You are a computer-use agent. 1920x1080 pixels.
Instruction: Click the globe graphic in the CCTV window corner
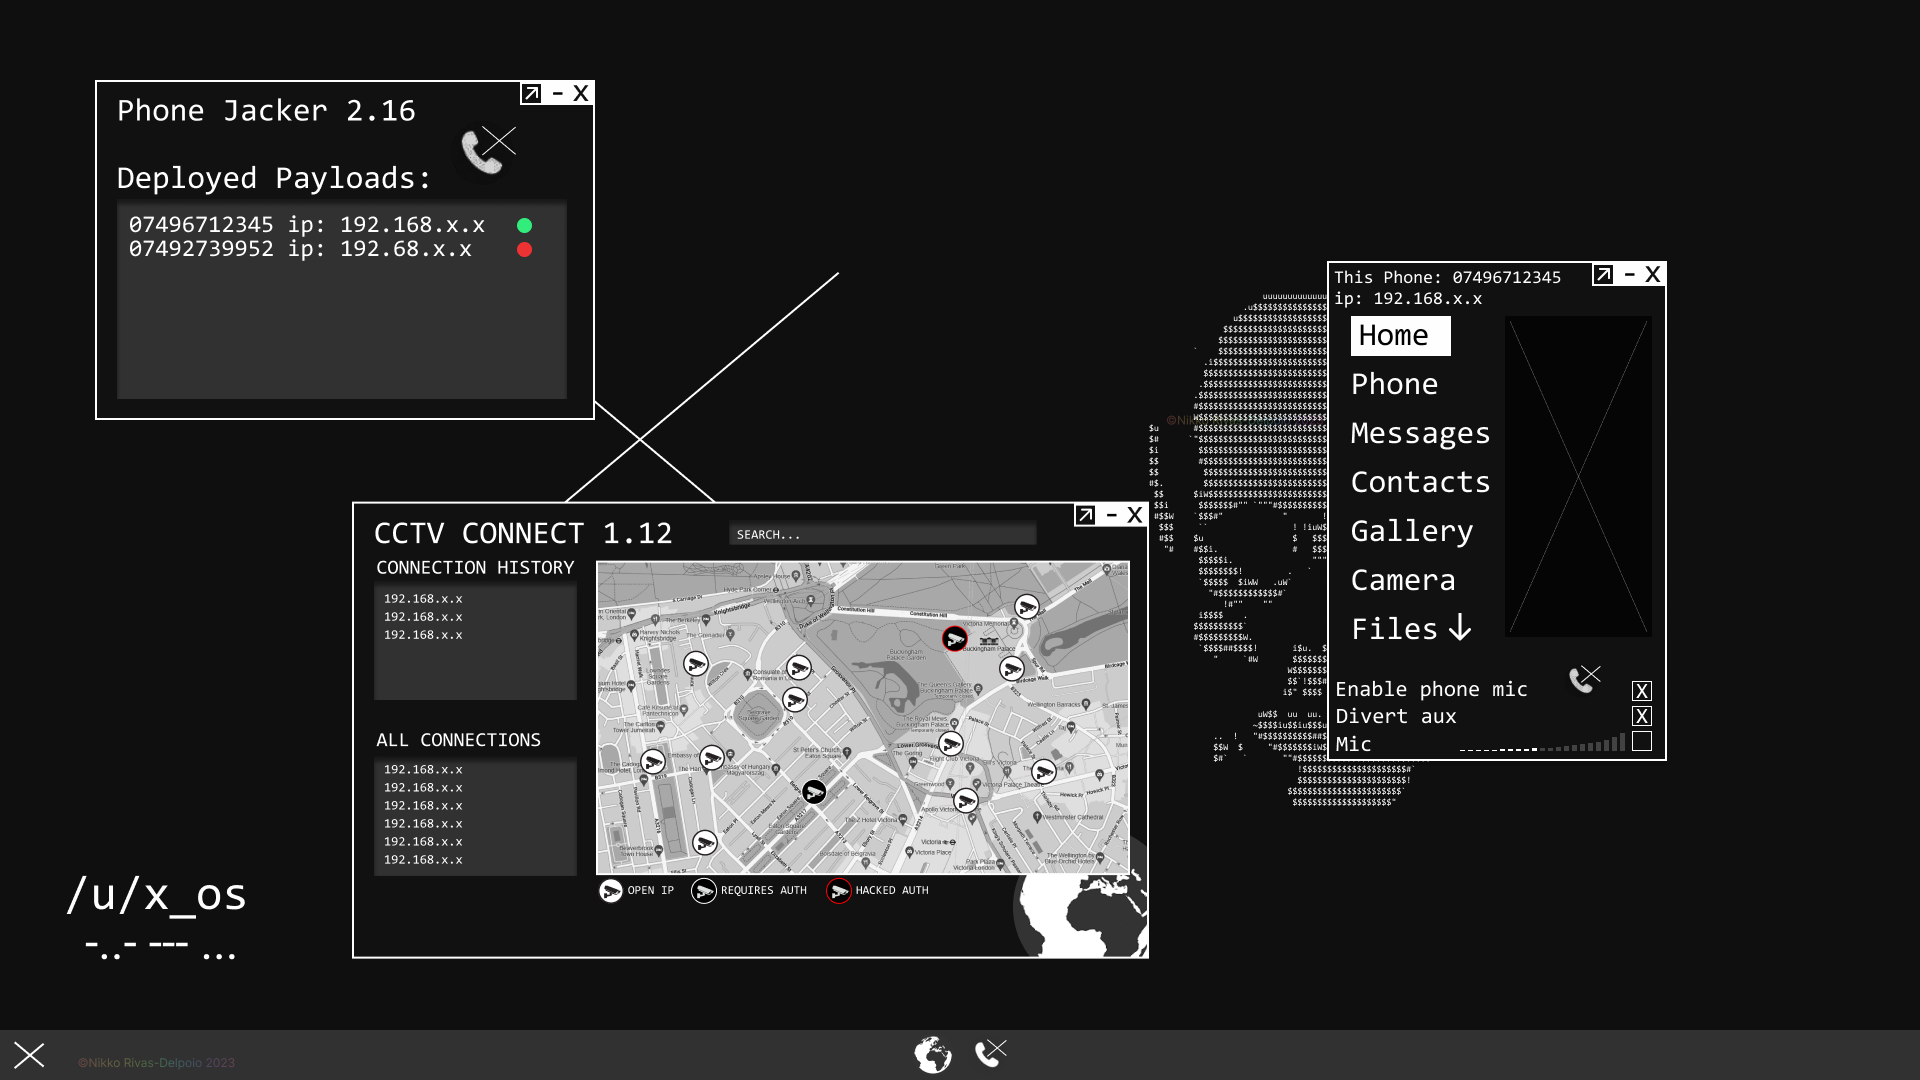(1082, 915)
